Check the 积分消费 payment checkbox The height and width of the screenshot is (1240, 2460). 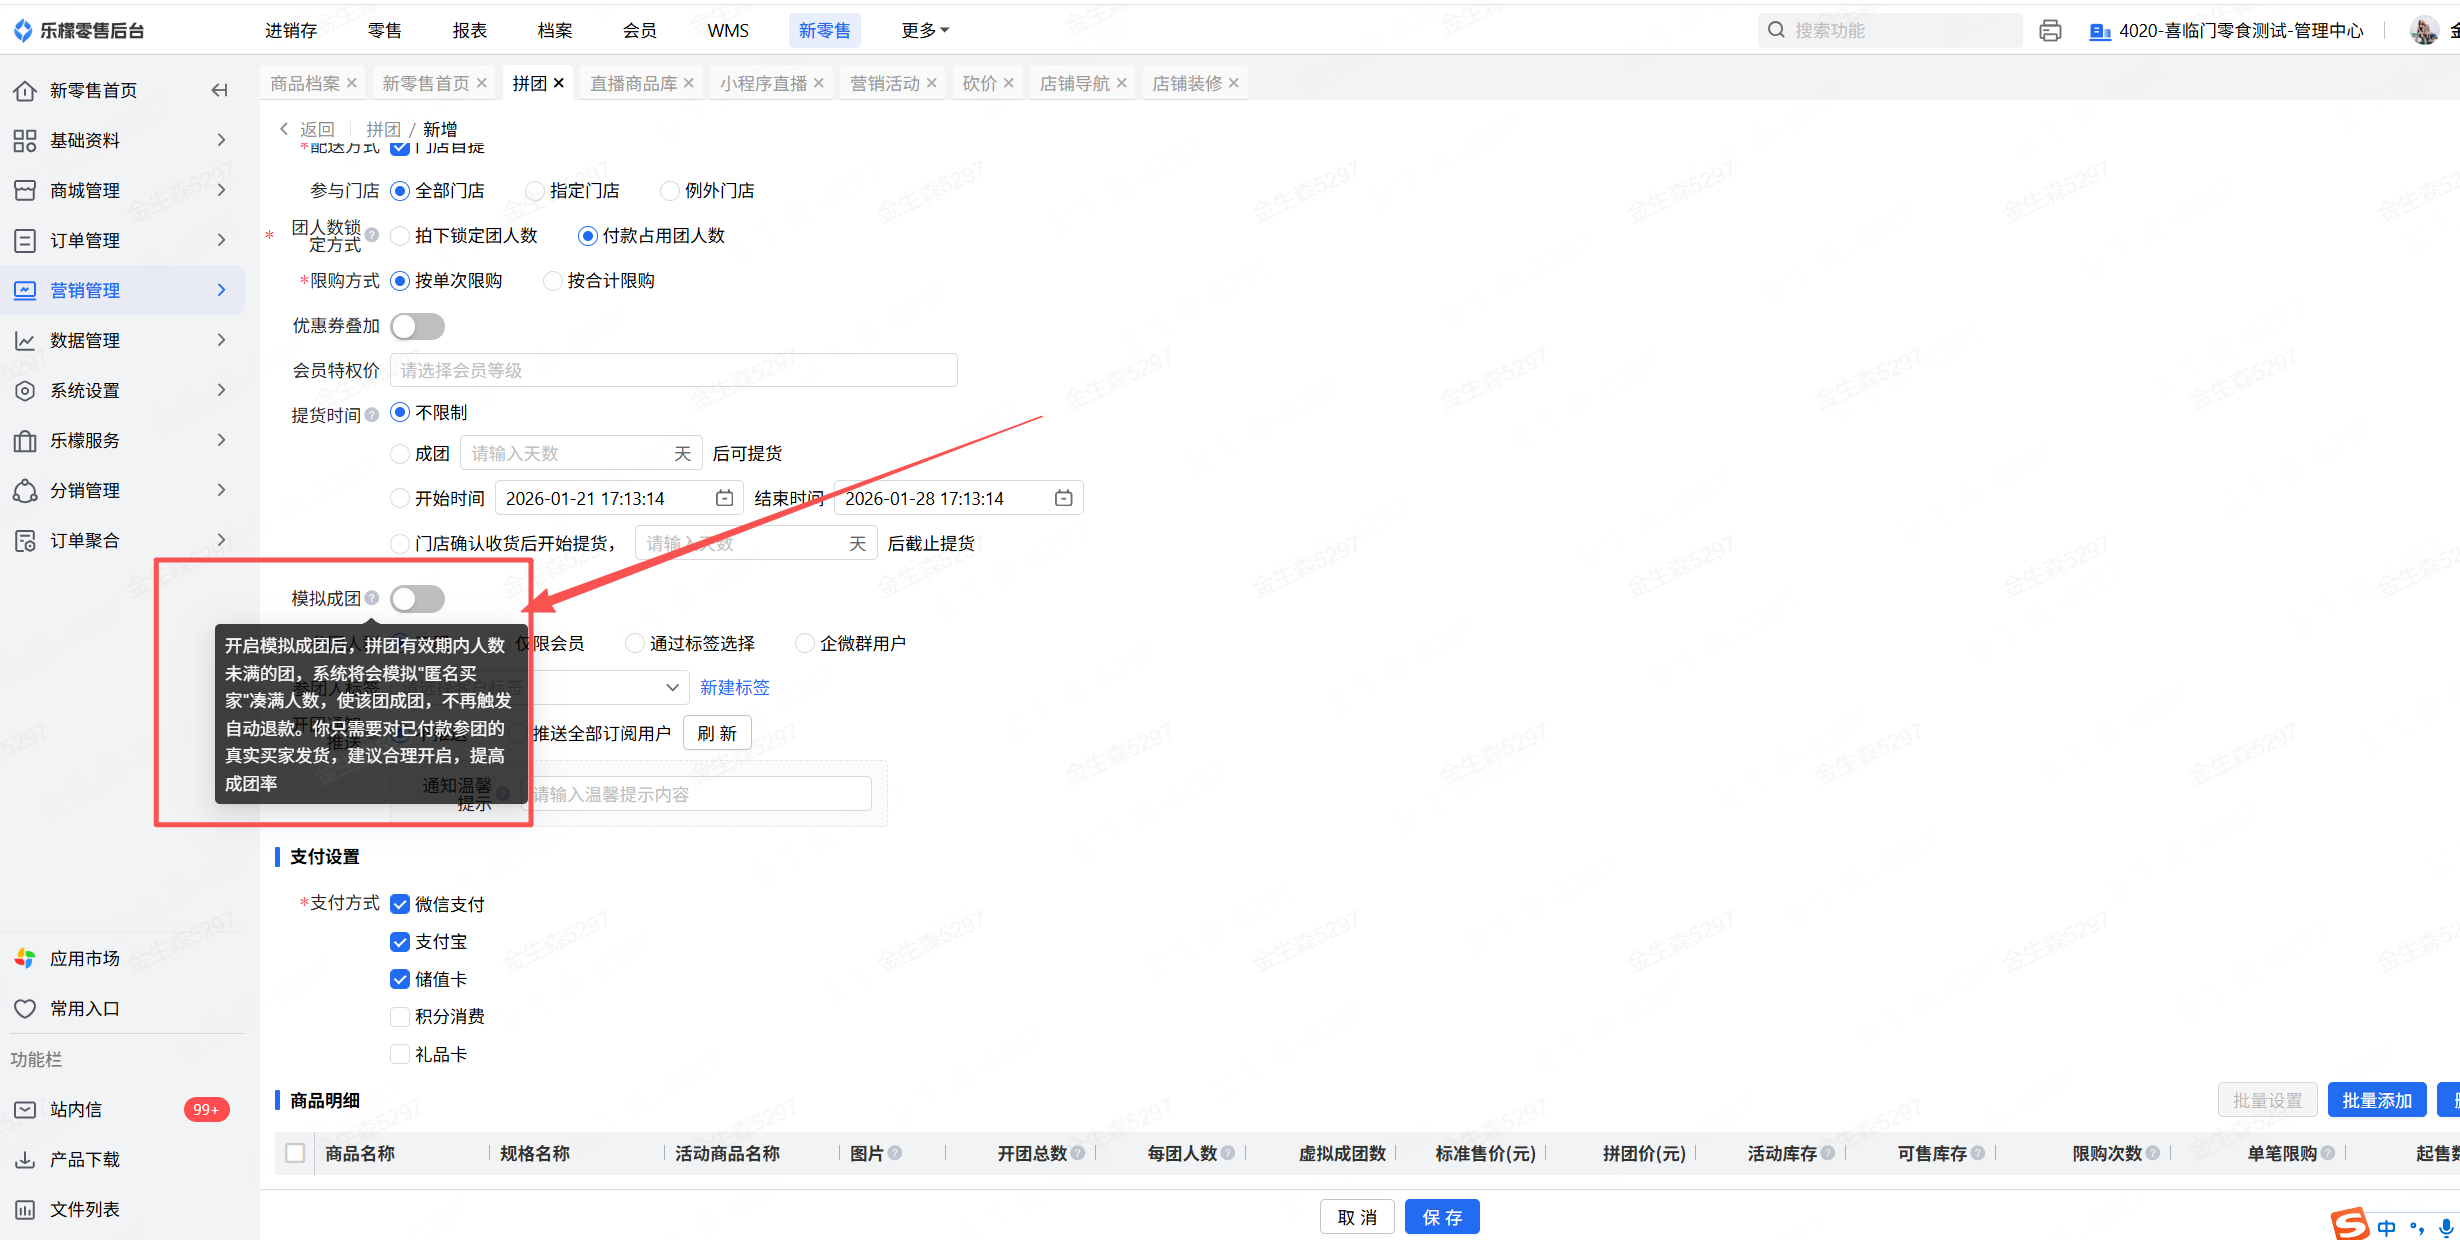click(400, 1017)
